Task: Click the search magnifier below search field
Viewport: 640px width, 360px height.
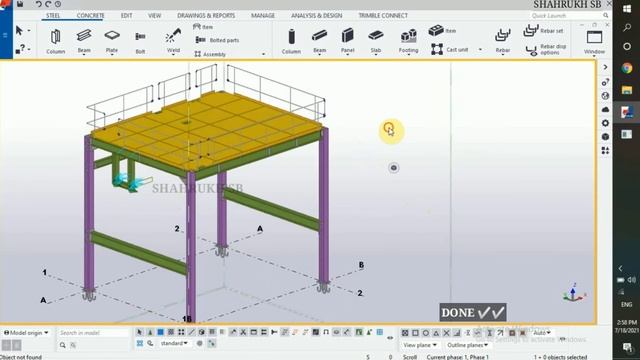Action: [62, 345]
